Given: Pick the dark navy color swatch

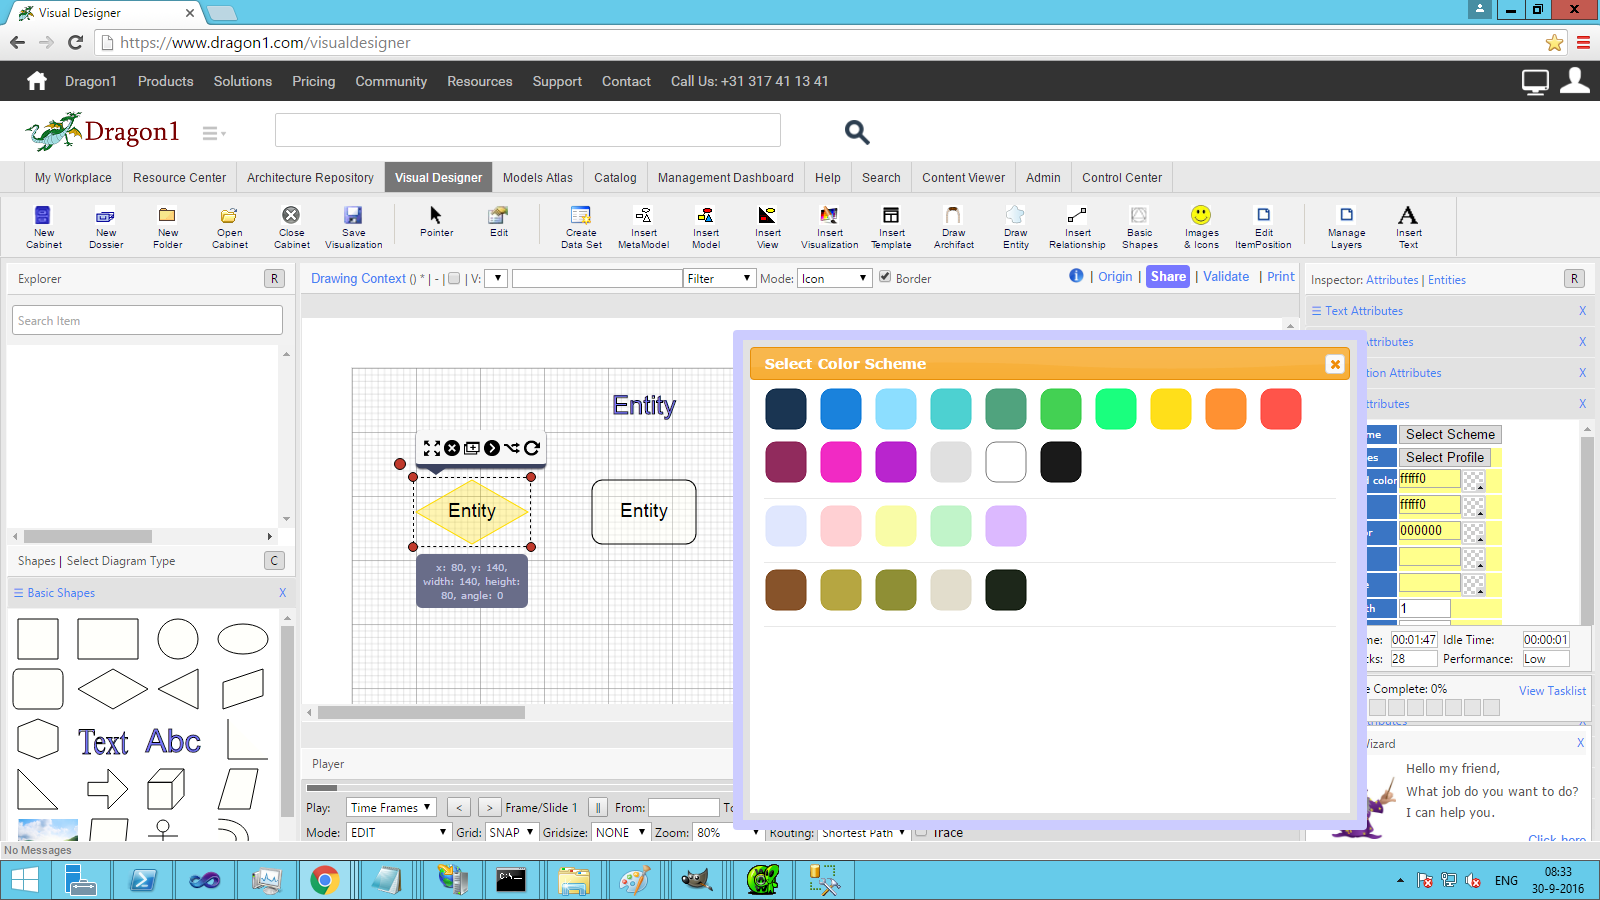Looking at the screenshot, I should coord(786,409).
